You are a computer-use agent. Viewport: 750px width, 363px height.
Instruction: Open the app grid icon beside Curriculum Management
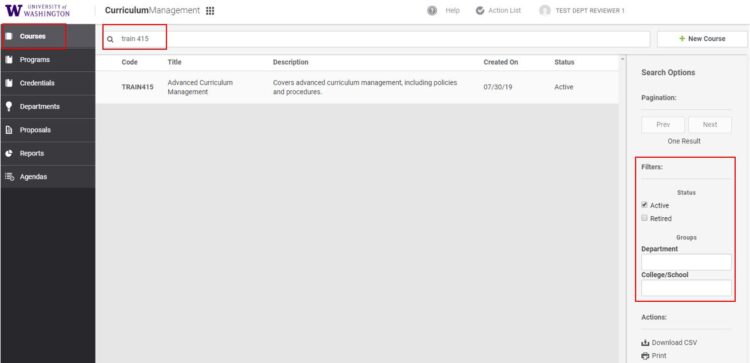point(210,11)
